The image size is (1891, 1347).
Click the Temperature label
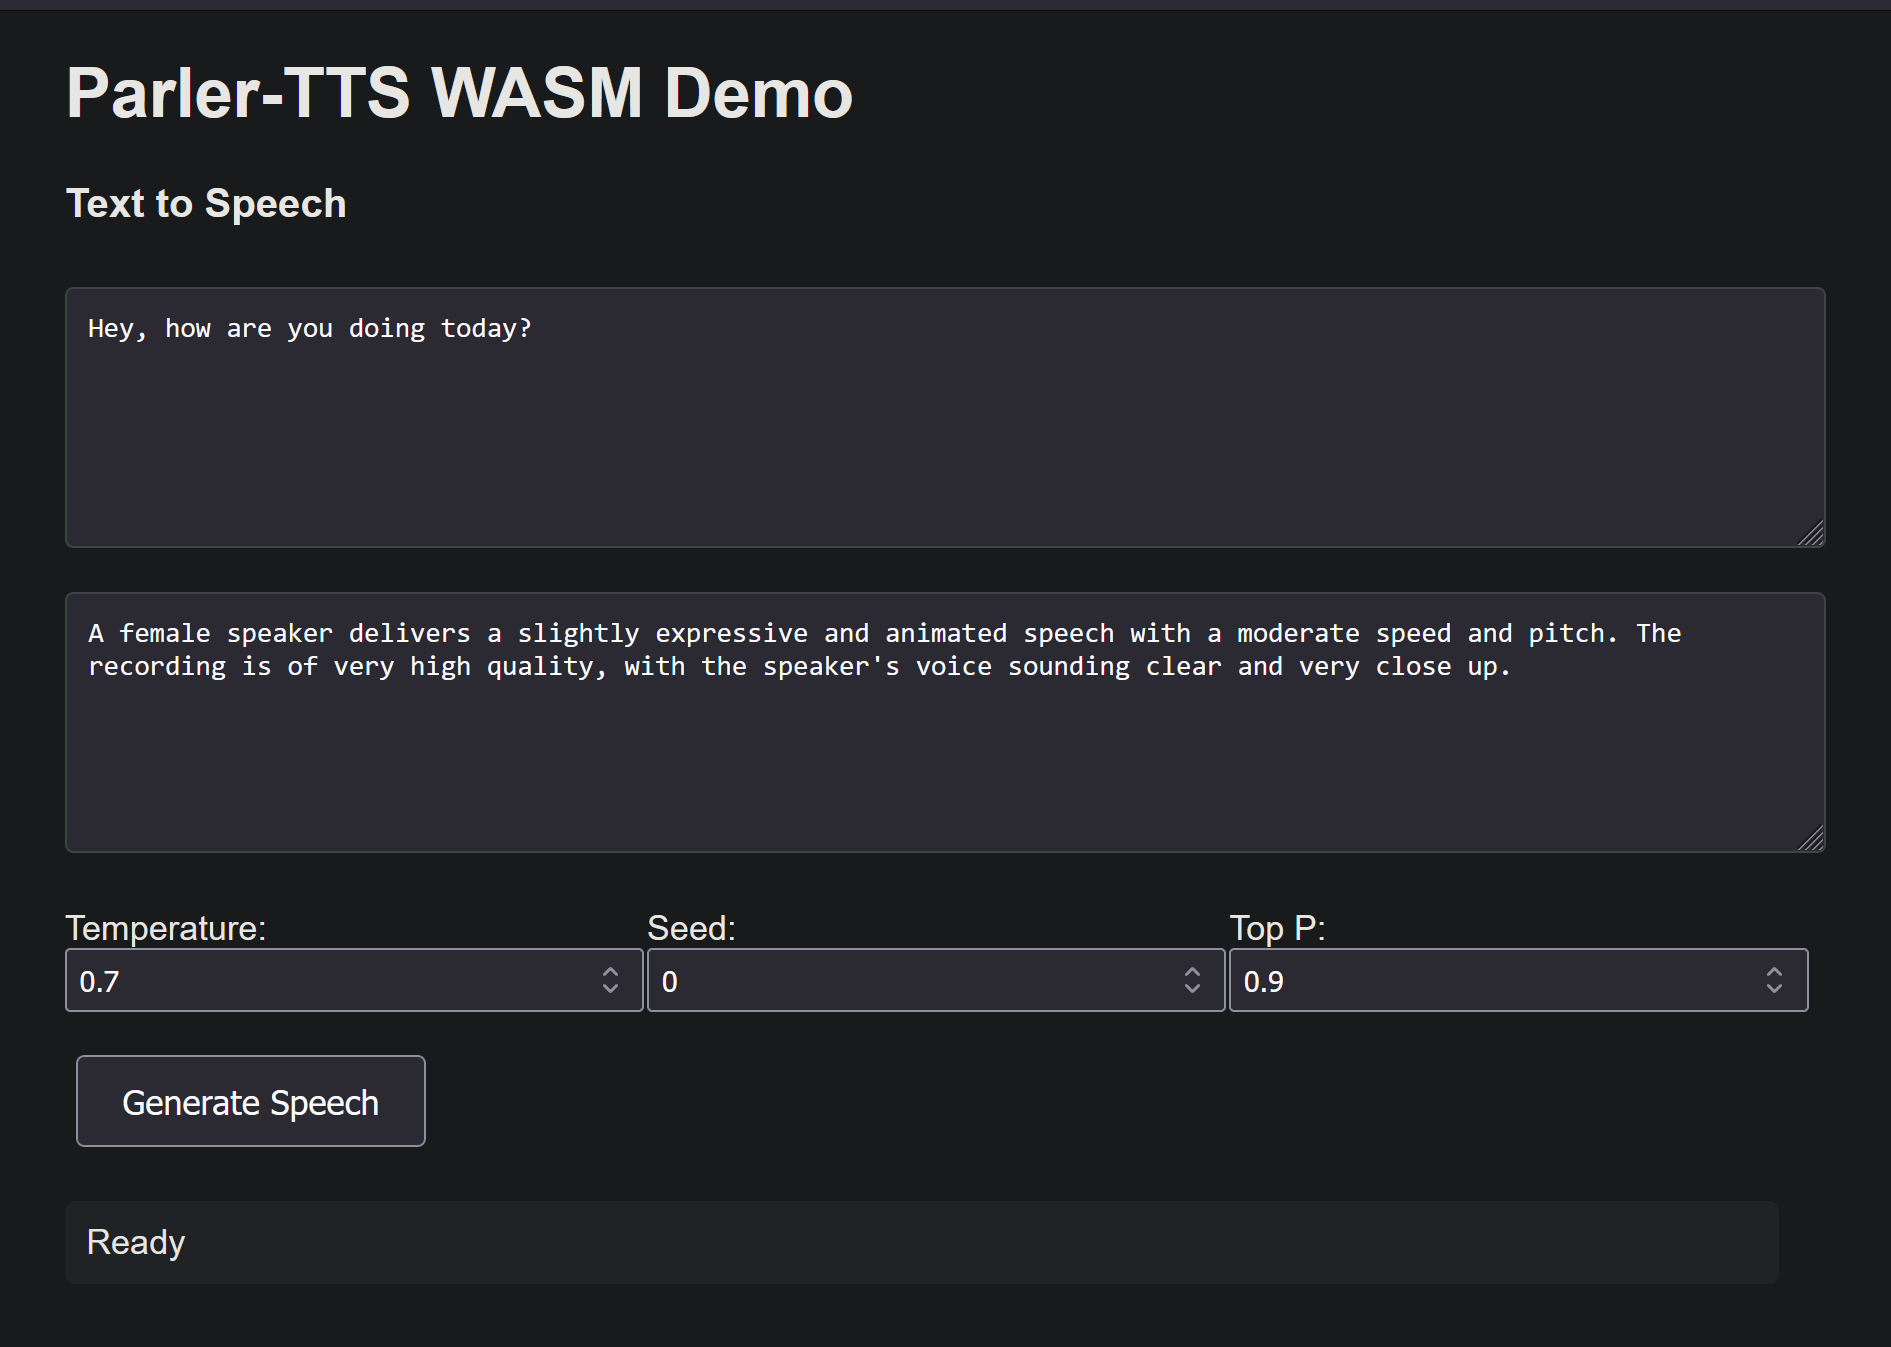coord(166,928)
